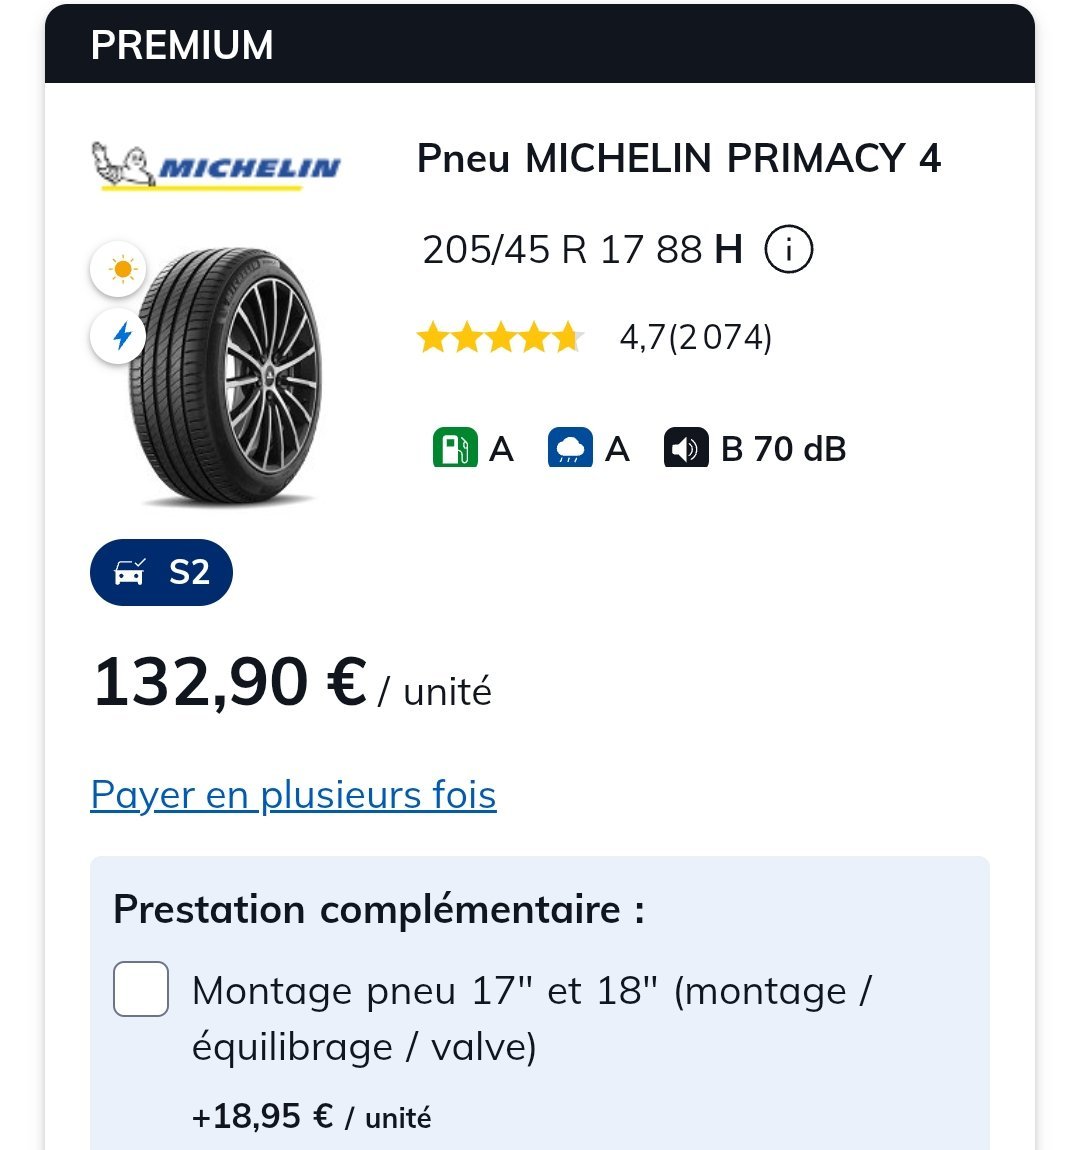Click the 132,90 € unit price
Viewport: 1080px width, 1150px height.
click(x=230, y=683)
